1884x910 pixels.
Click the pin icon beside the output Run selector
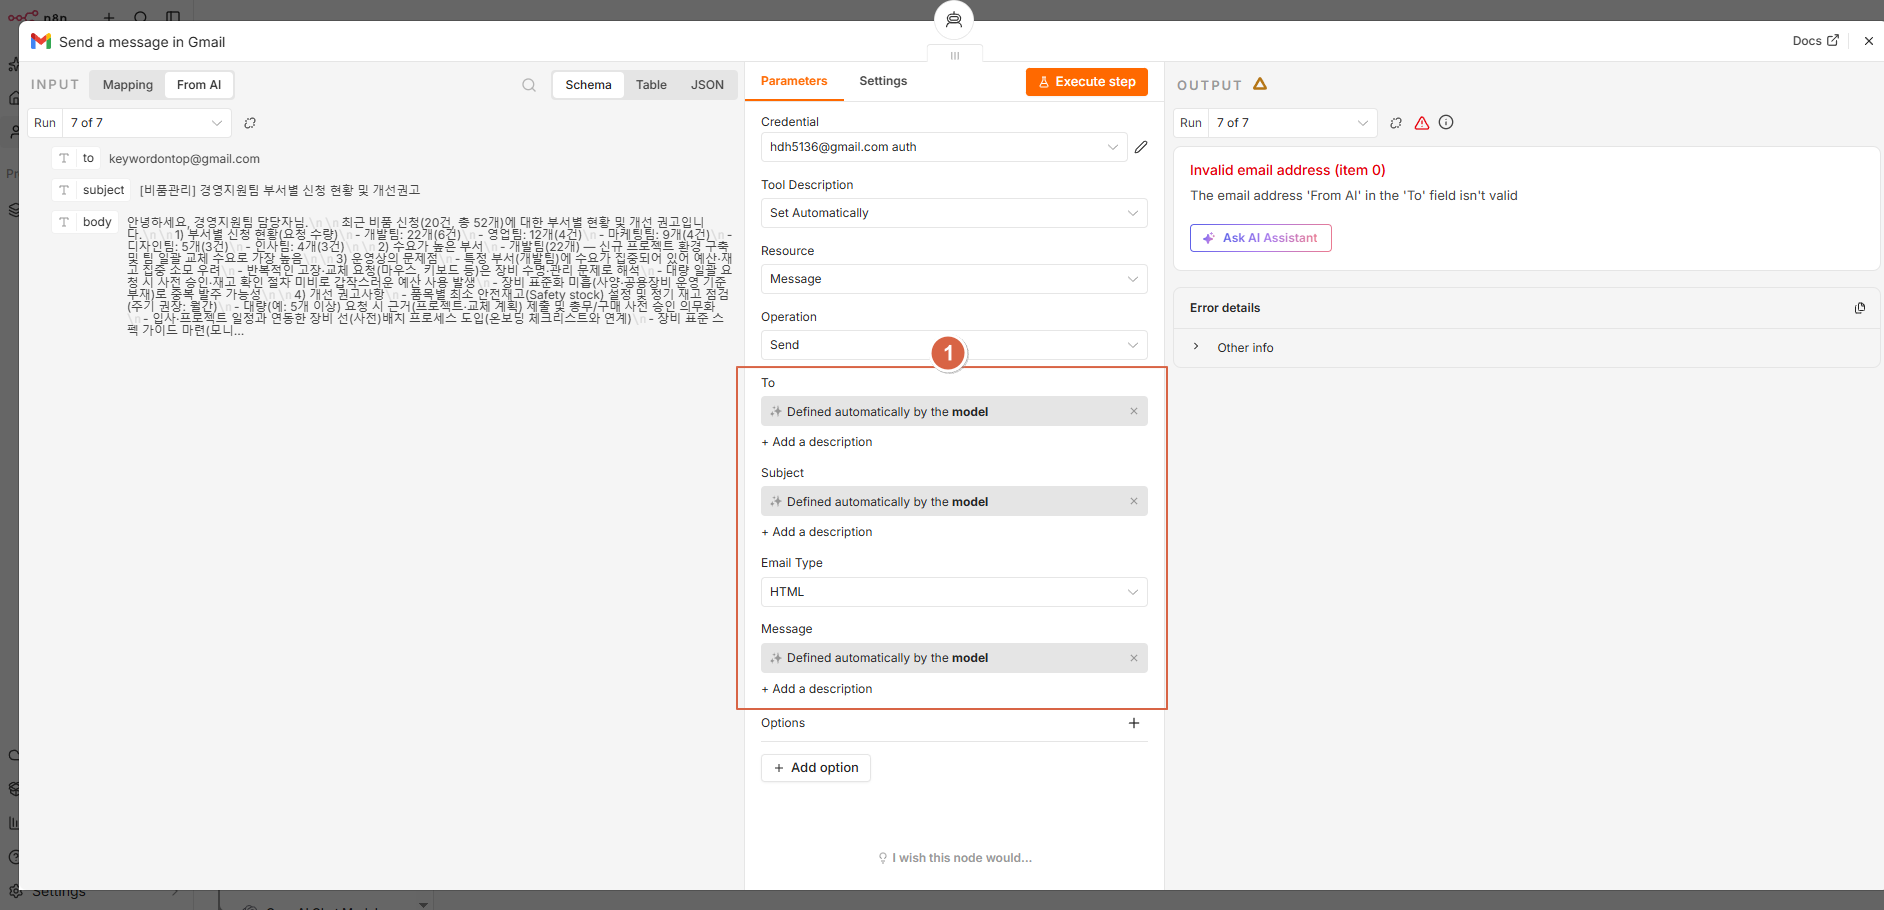pyautogui.click(x=1396, y=123)
